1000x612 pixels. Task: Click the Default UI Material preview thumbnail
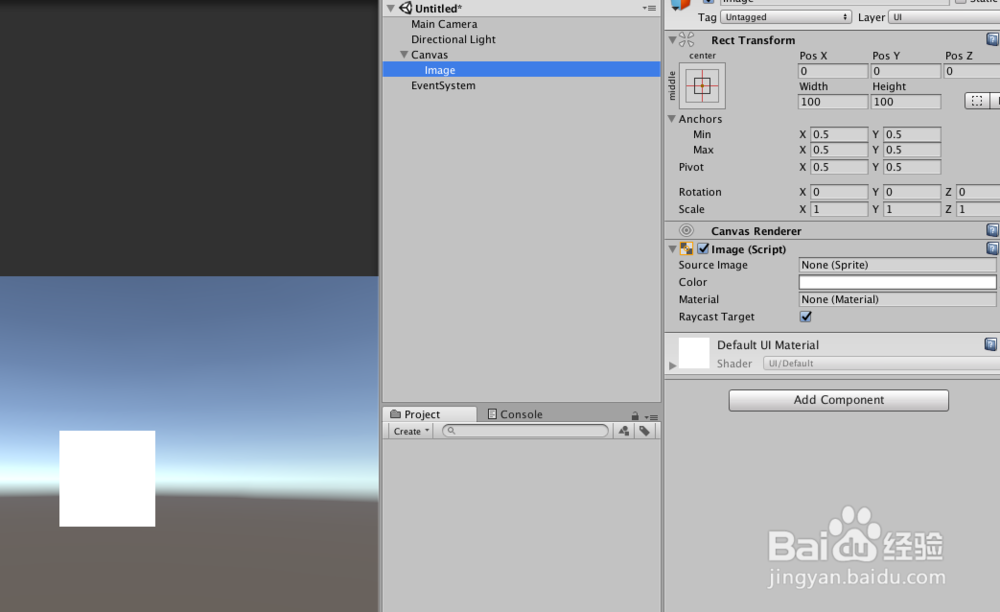coord(694,353)
